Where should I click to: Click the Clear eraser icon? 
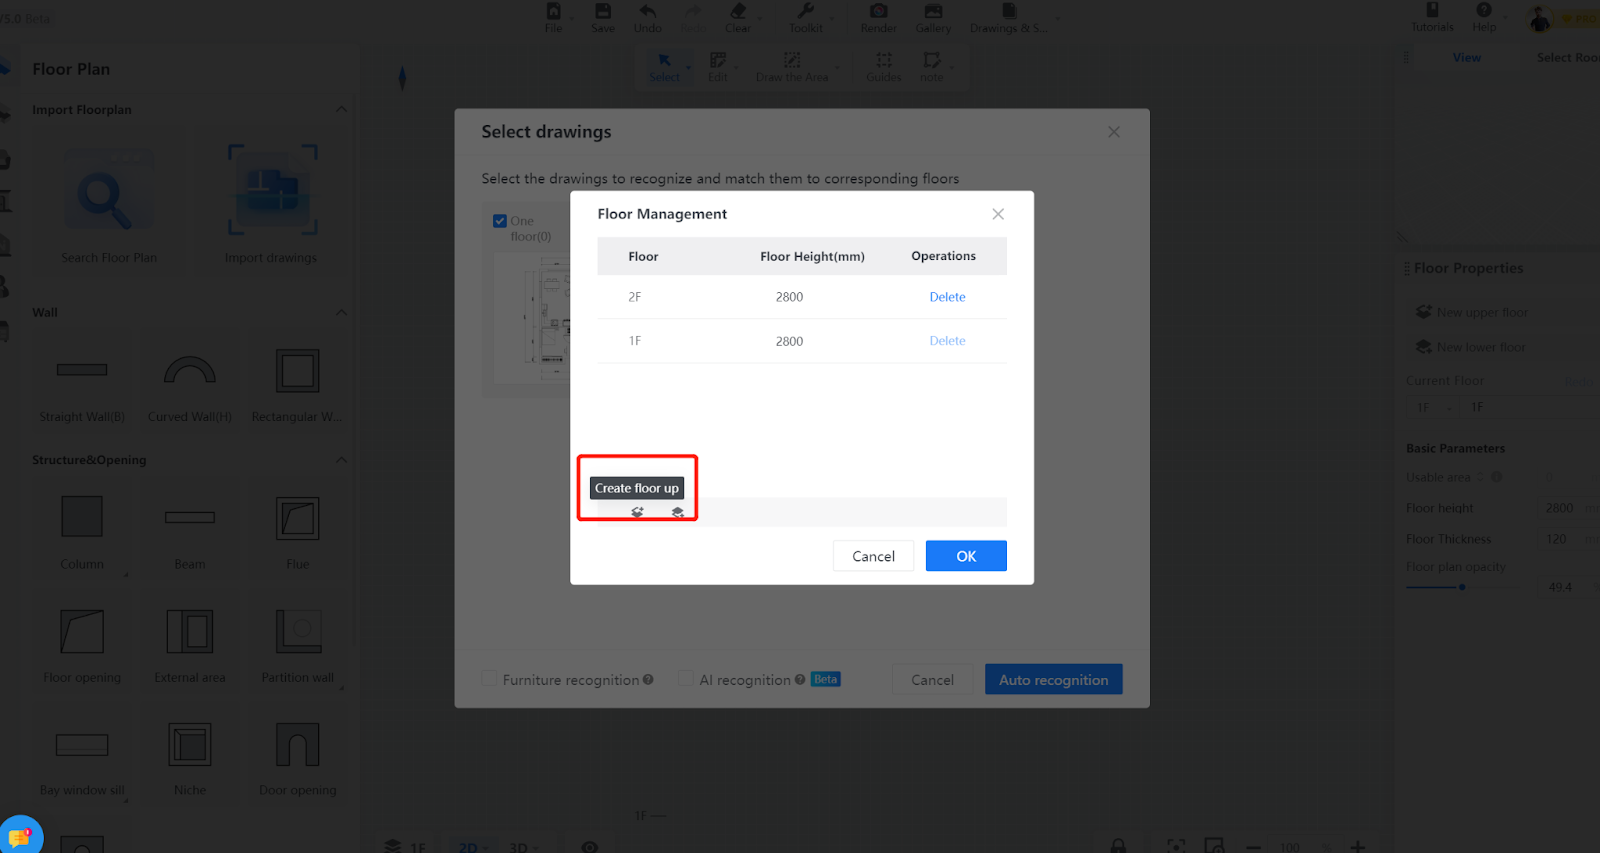click(x=738, y=11)
